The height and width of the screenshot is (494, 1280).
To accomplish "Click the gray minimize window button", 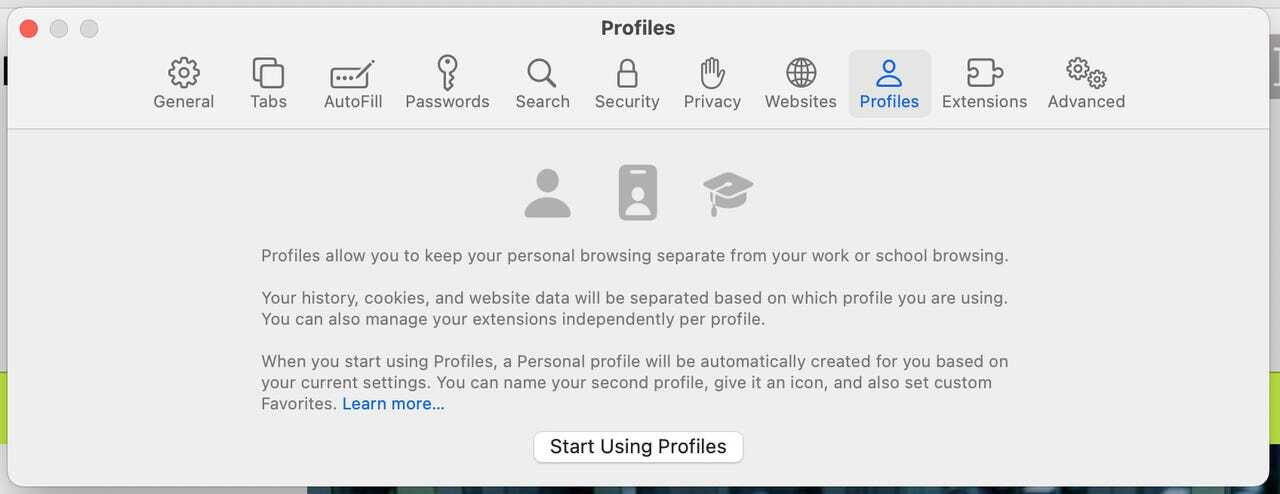I will 59,29.
